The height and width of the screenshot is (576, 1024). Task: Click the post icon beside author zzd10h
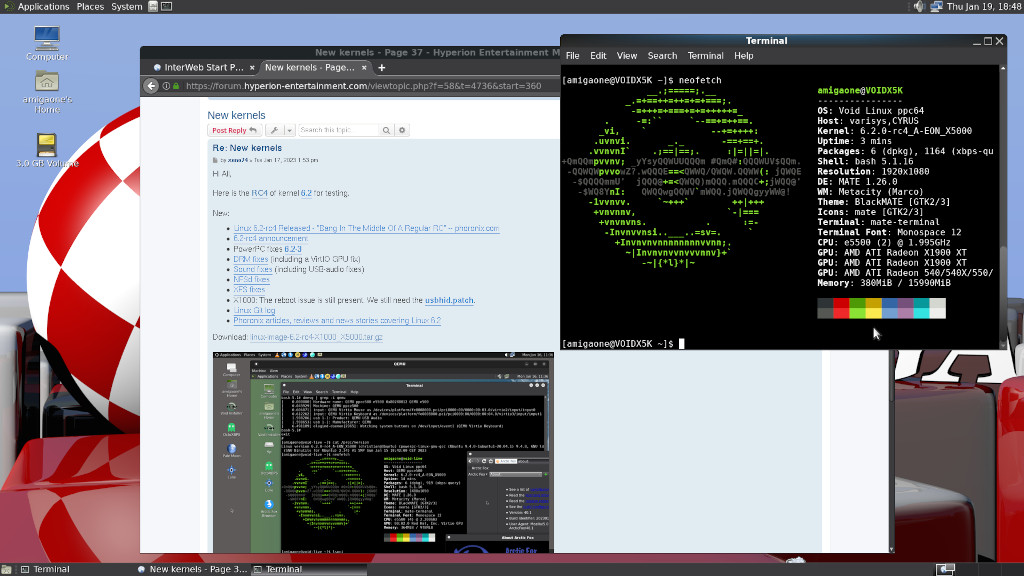coord(215,160)
